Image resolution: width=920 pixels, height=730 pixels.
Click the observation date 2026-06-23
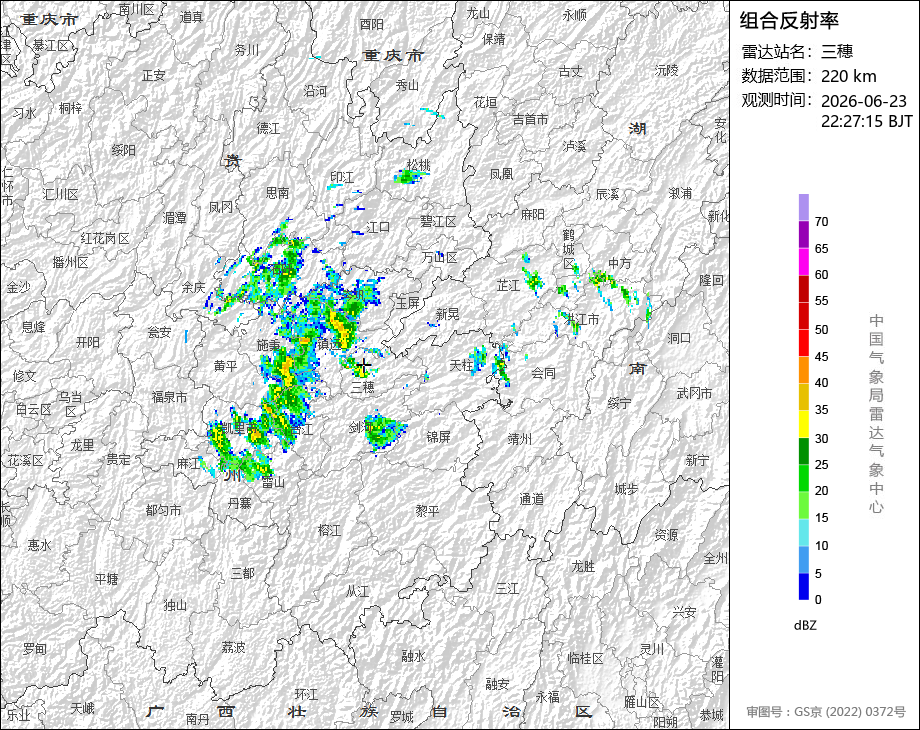(x=864, y=101)
